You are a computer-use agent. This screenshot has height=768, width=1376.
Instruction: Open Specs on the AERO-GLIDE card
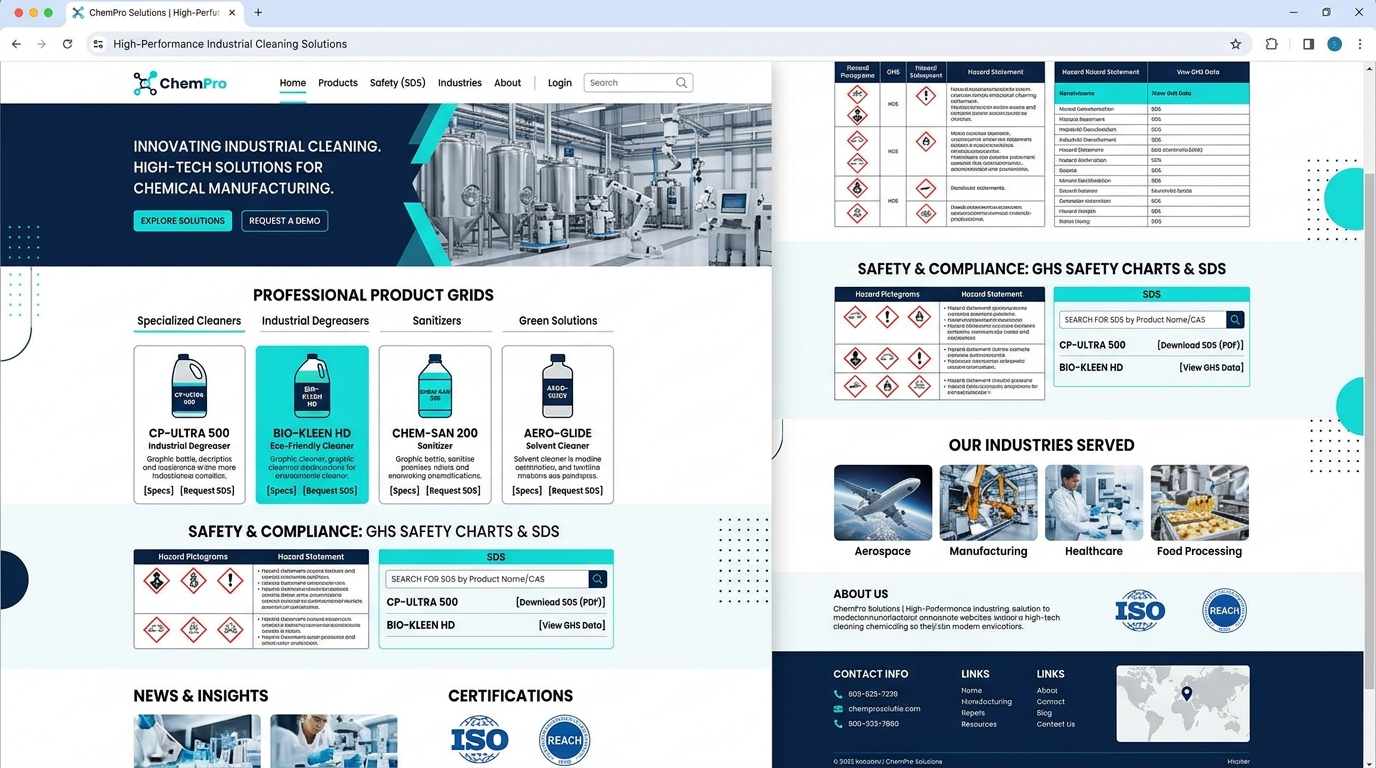pos(527,491)
